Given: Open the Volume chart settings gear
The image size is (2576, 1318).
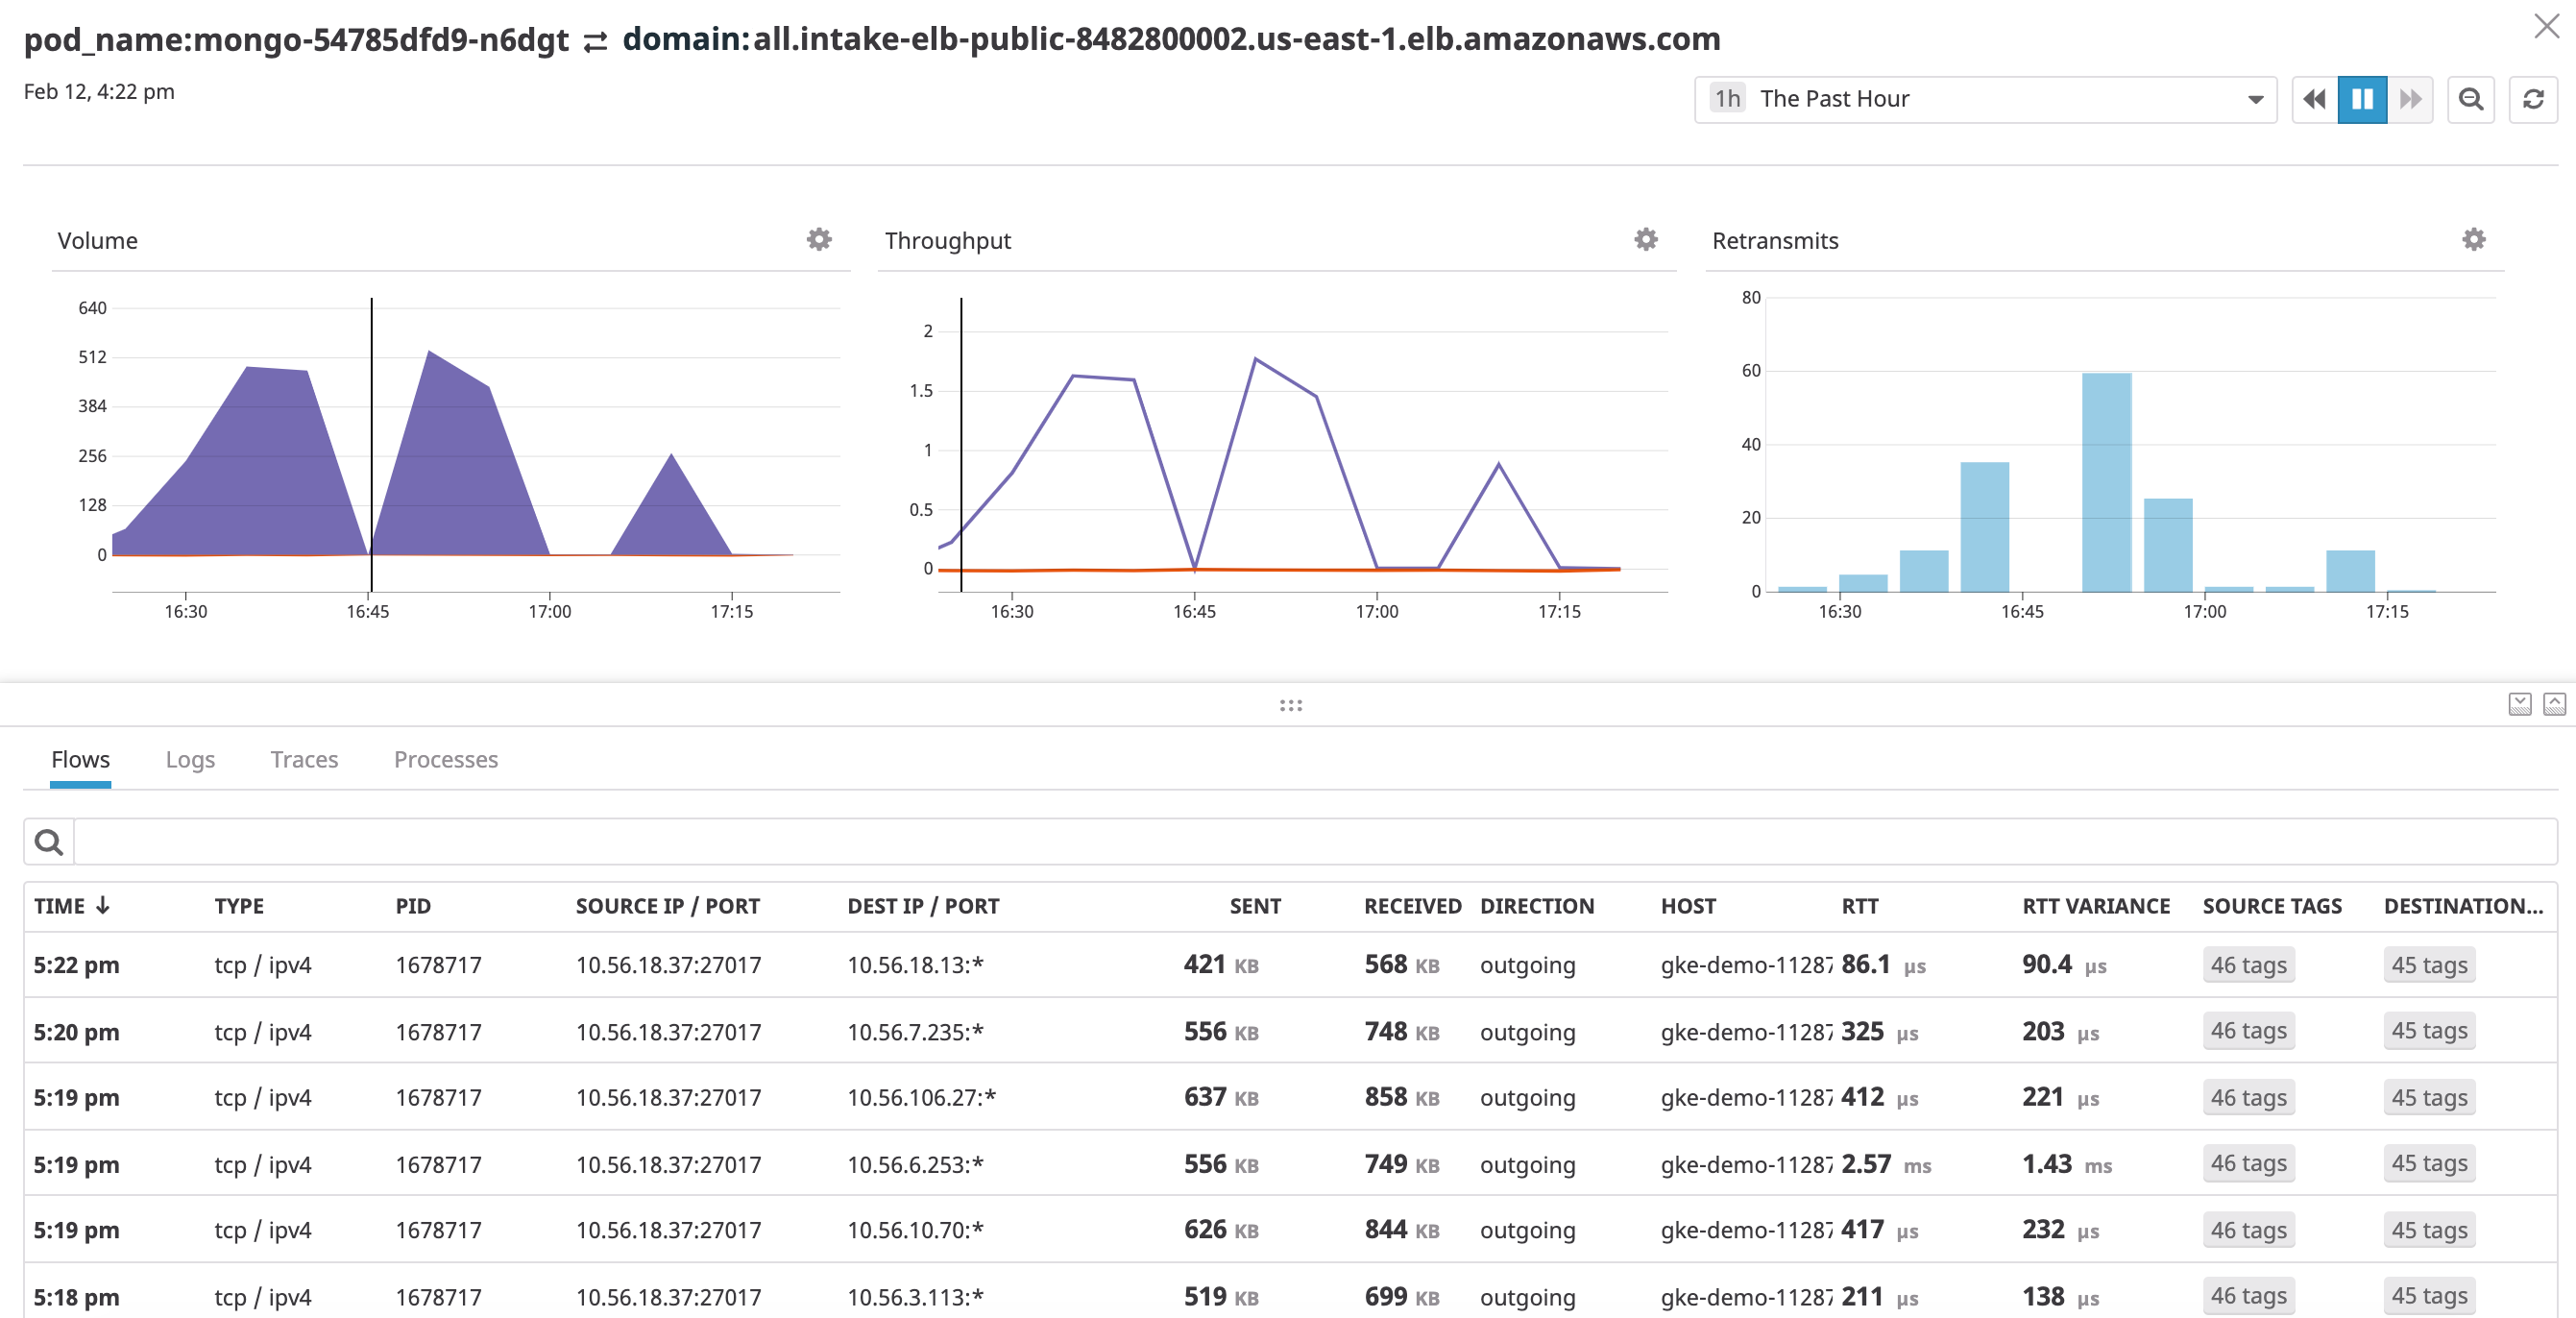Looking at the screenshot, I should [818, 240].
